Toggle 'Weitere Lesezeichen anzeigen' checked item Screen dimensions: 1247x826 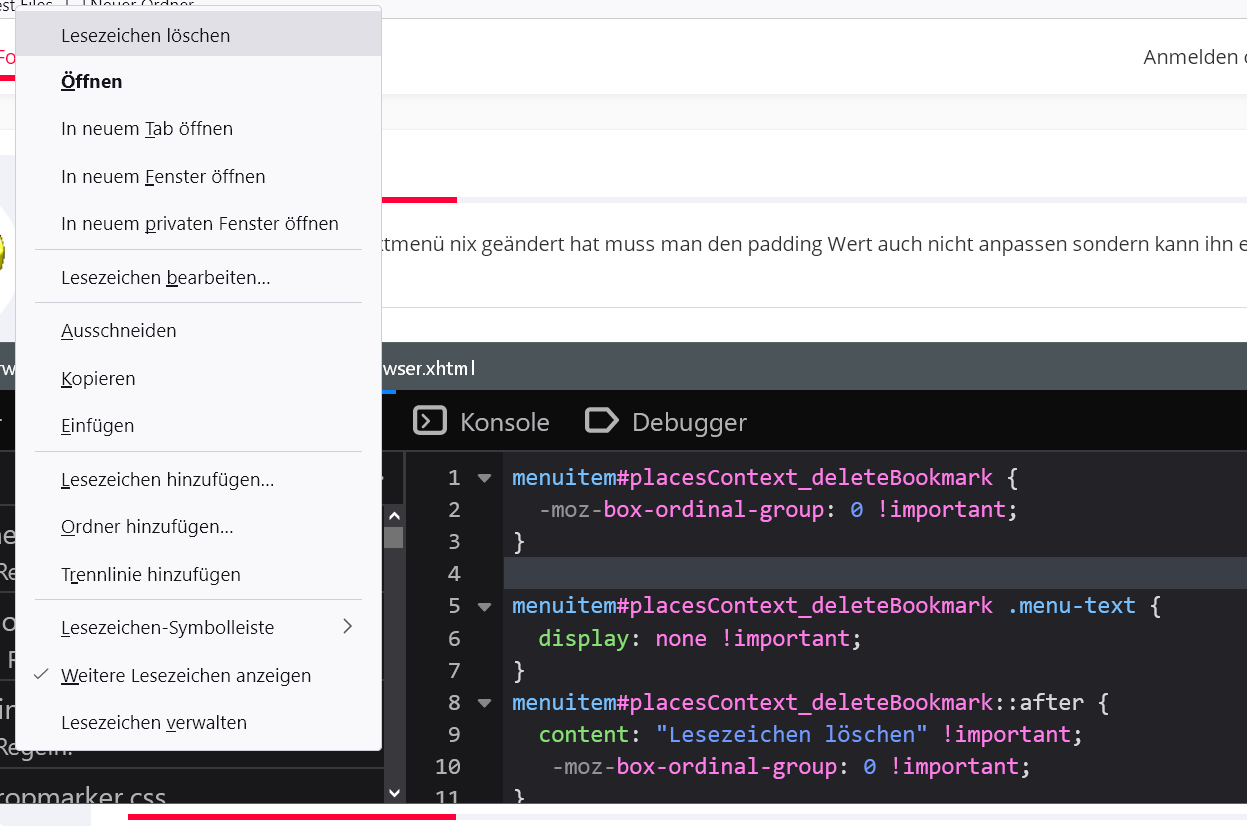pyautogui.click(x=186, y=676)
